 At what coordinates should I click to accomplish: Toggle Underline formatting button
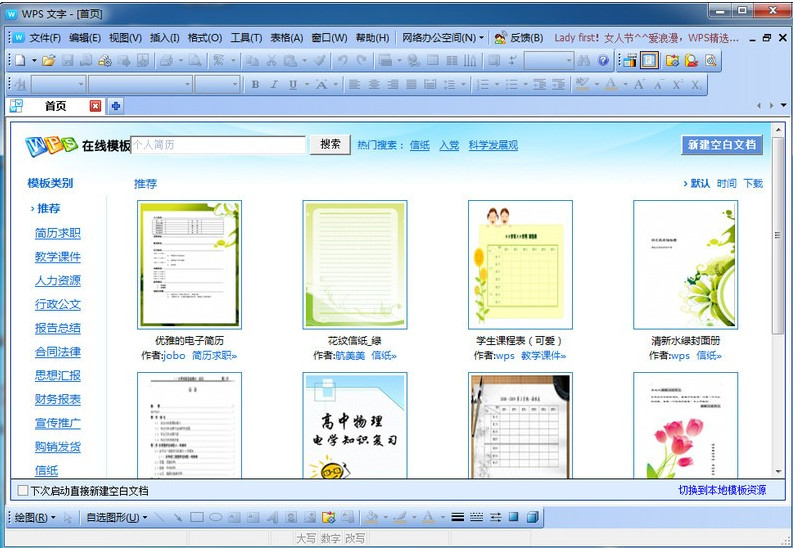coord(293,85)
